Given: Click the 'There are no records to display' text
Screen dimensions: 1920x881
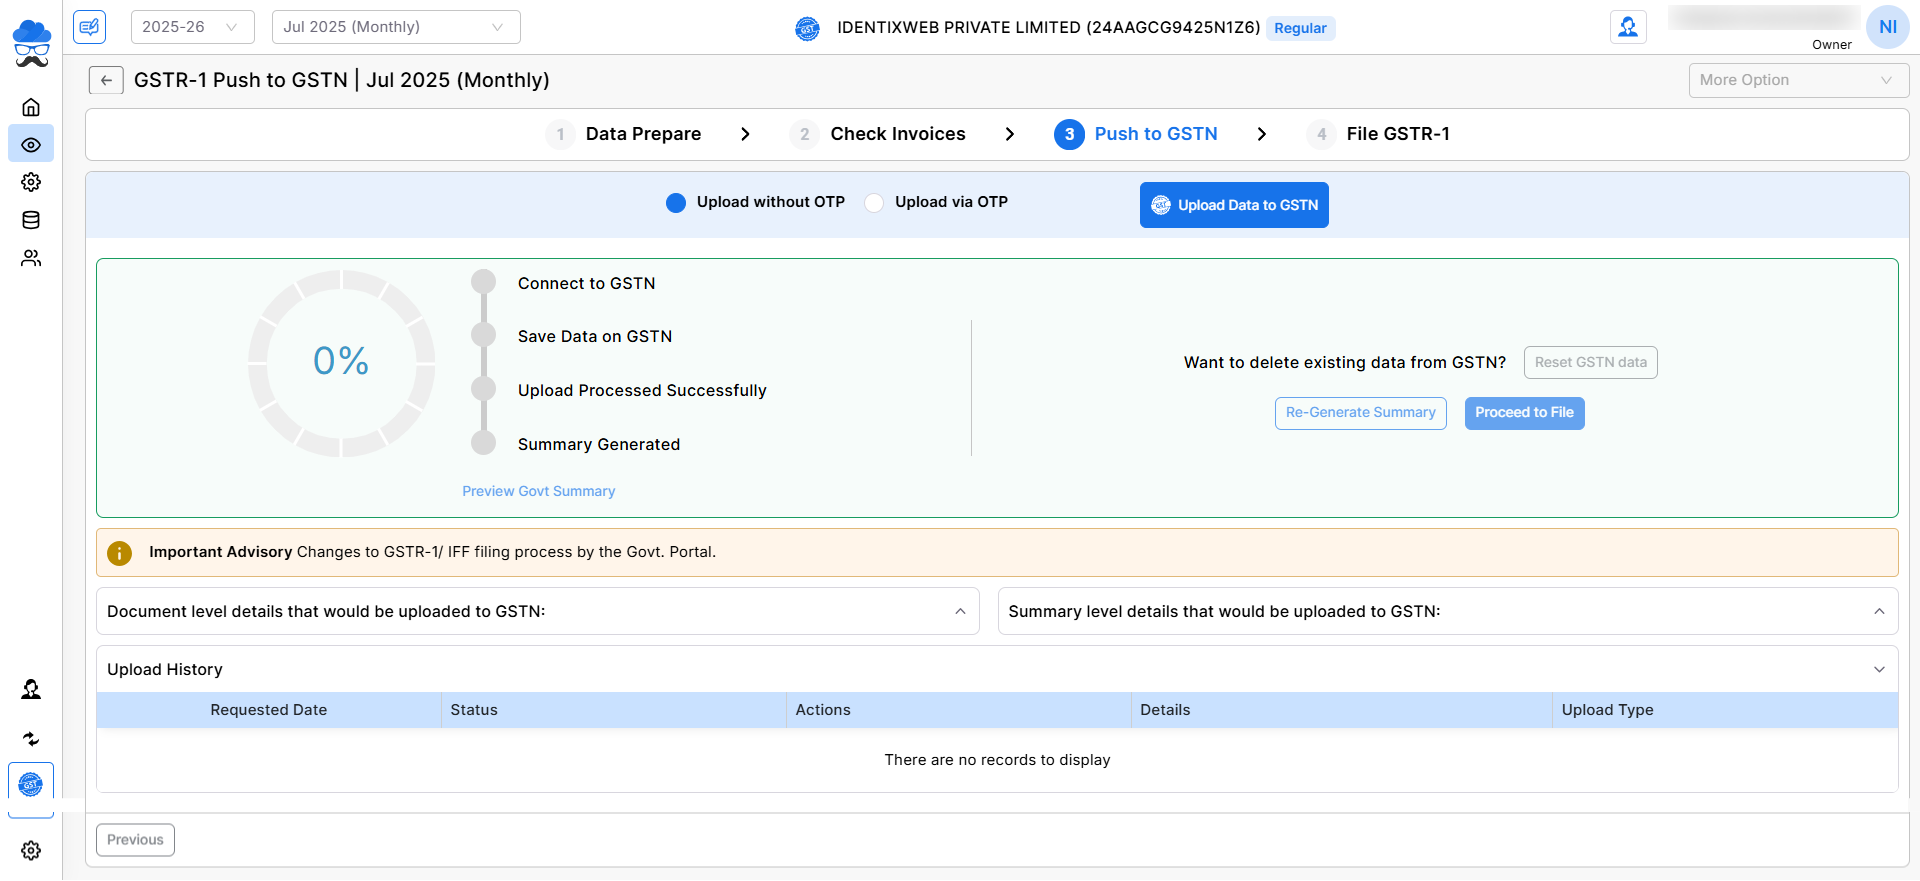Looking at the screenshot, I should tap(997, 760).
